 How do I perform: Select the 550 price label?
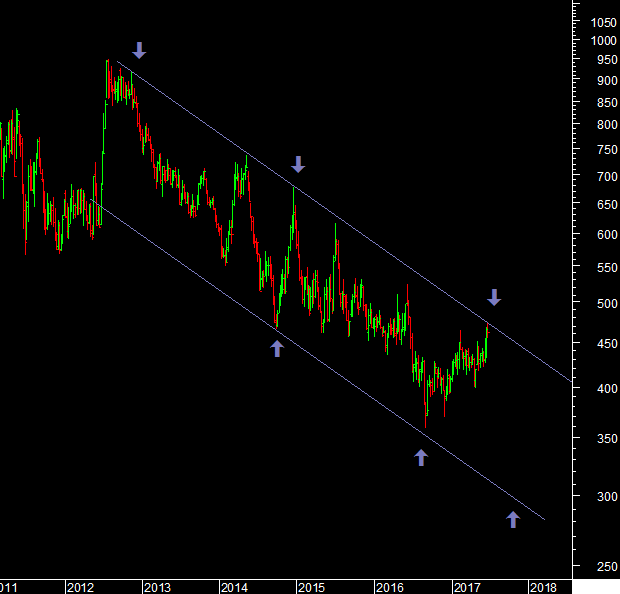click(x=607, y=269)
